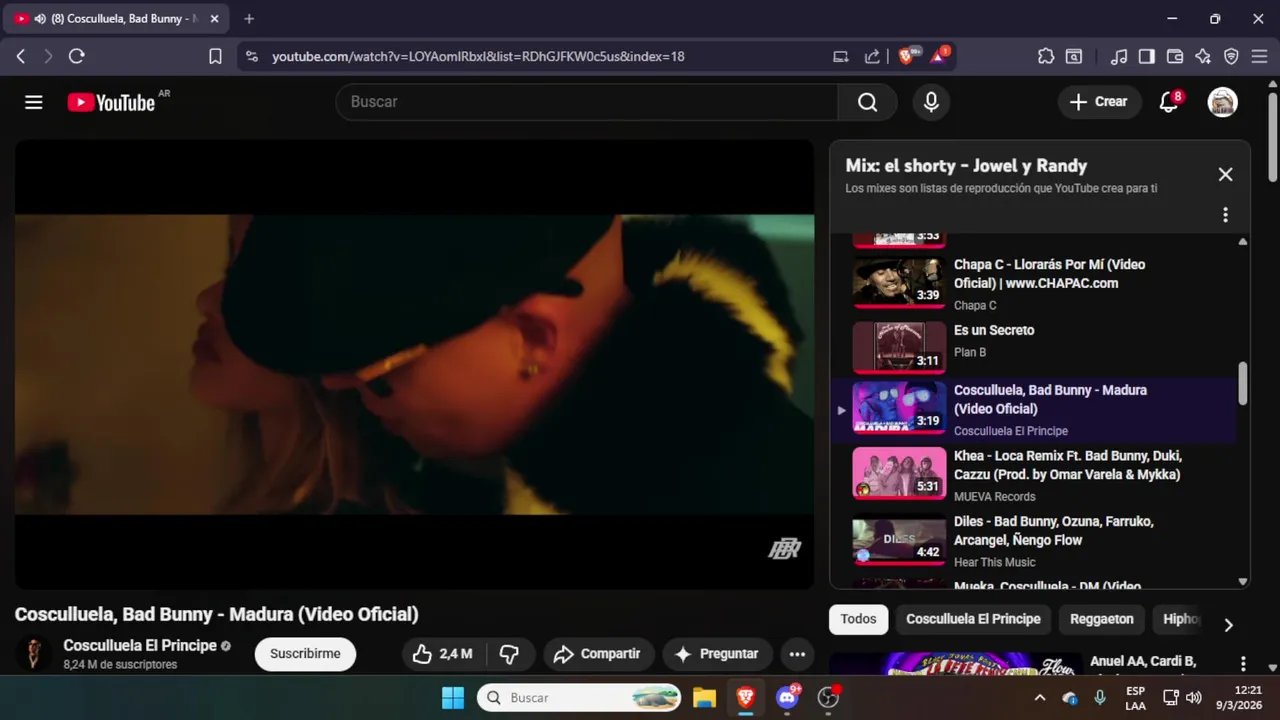
Task: View site information icon in address bar
Action: (251, 57)
